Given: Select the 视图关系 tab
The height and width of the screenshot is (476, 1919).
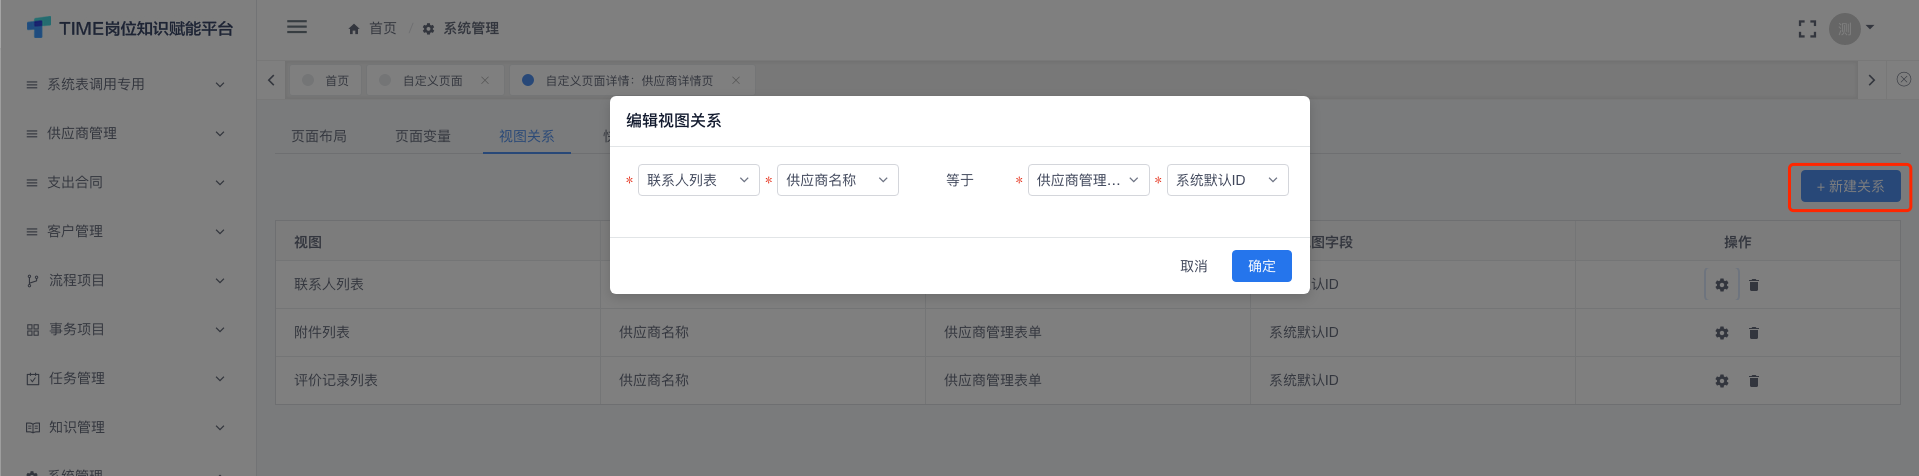Looking at the screenshot, I should pyautogui.click(x=527, y=136).
